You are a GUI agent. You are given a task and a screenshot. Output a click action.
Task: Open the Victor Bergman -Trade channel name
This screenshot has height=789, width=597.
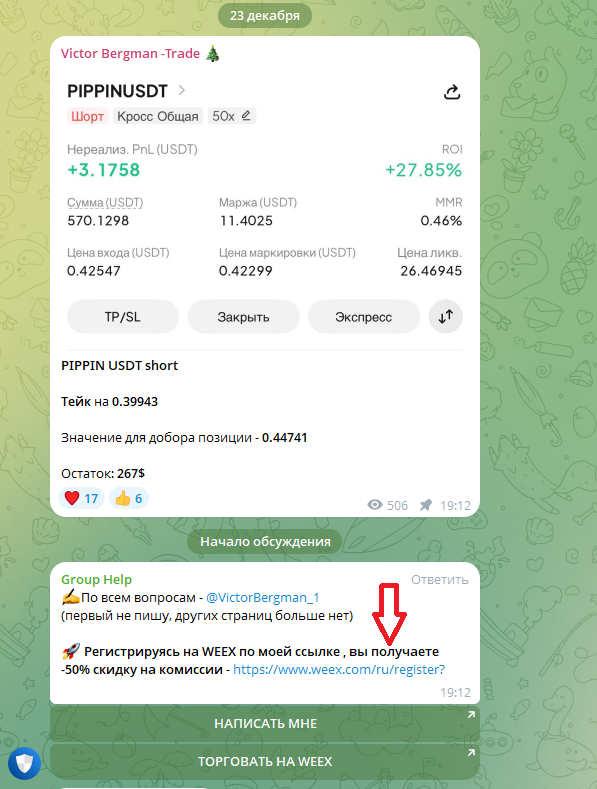(x=130, y=54)
